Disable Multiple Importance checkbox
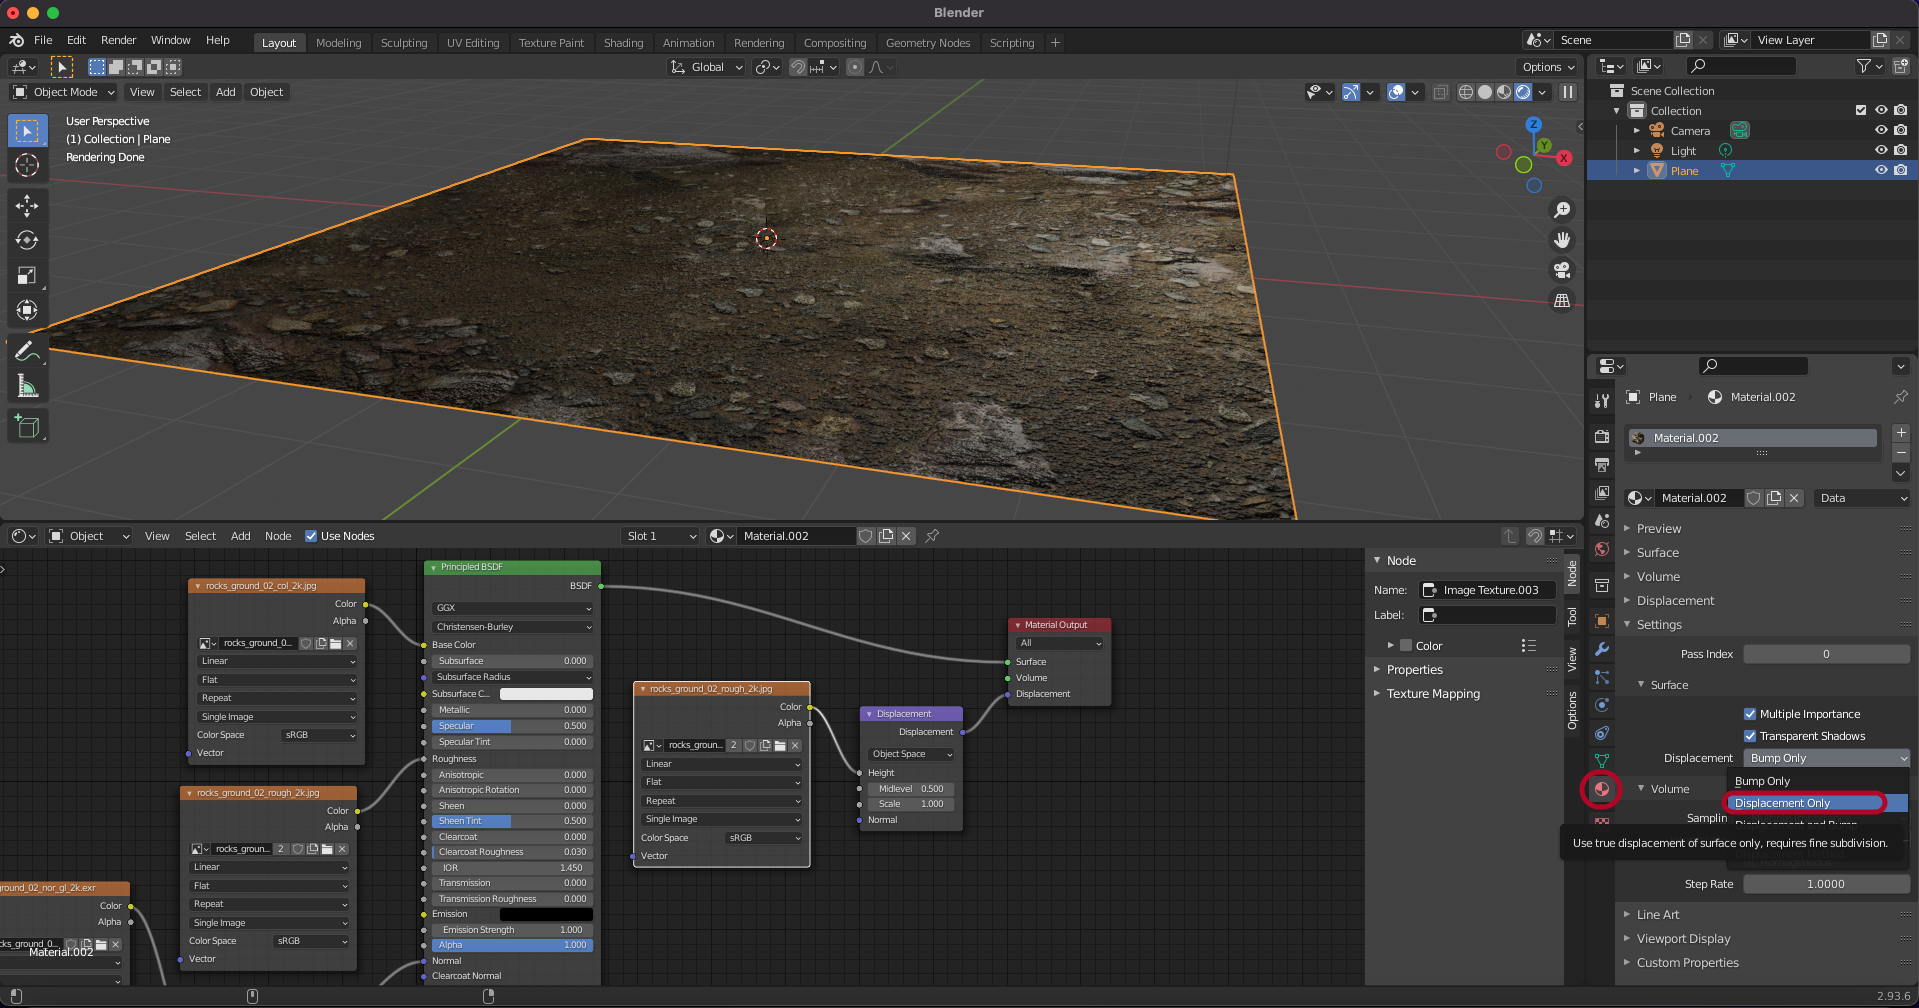The image size is (1919, 1008). point(1750,714)
